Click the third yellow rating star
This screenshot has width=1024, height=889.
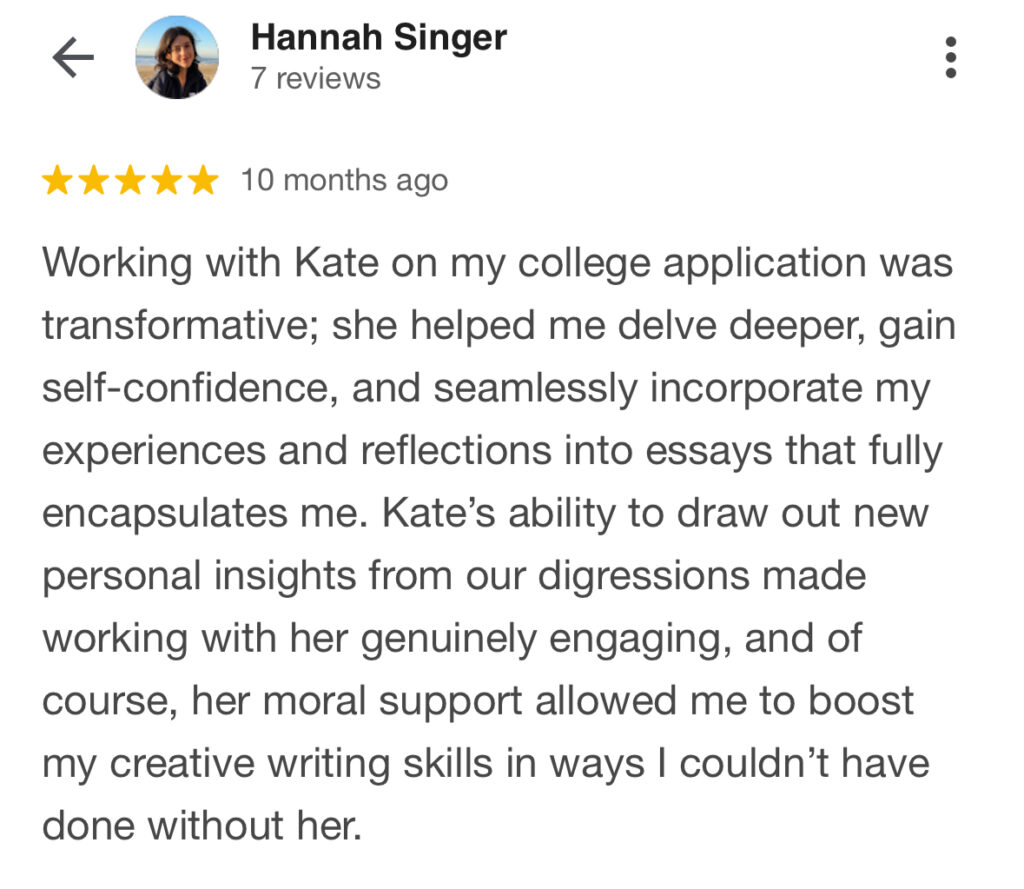131,180
